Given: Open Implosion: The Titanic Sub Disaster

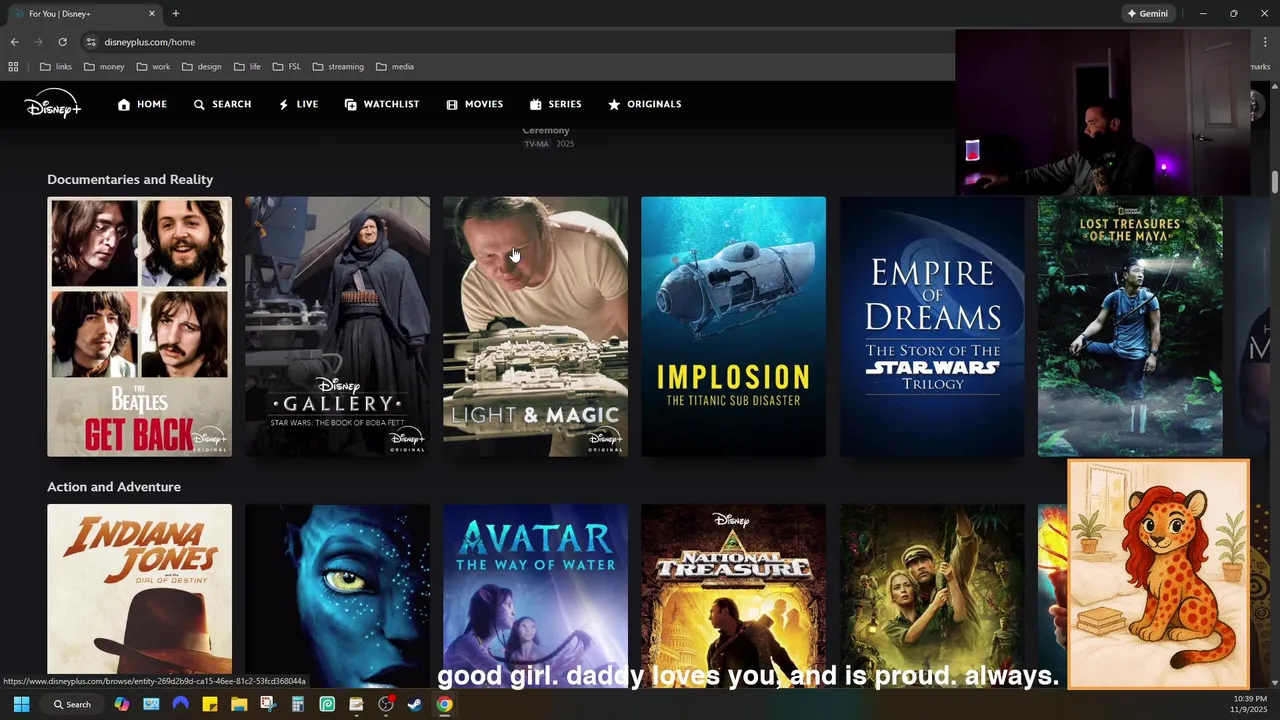Looking at the screenshot, I should pos(733,326).
